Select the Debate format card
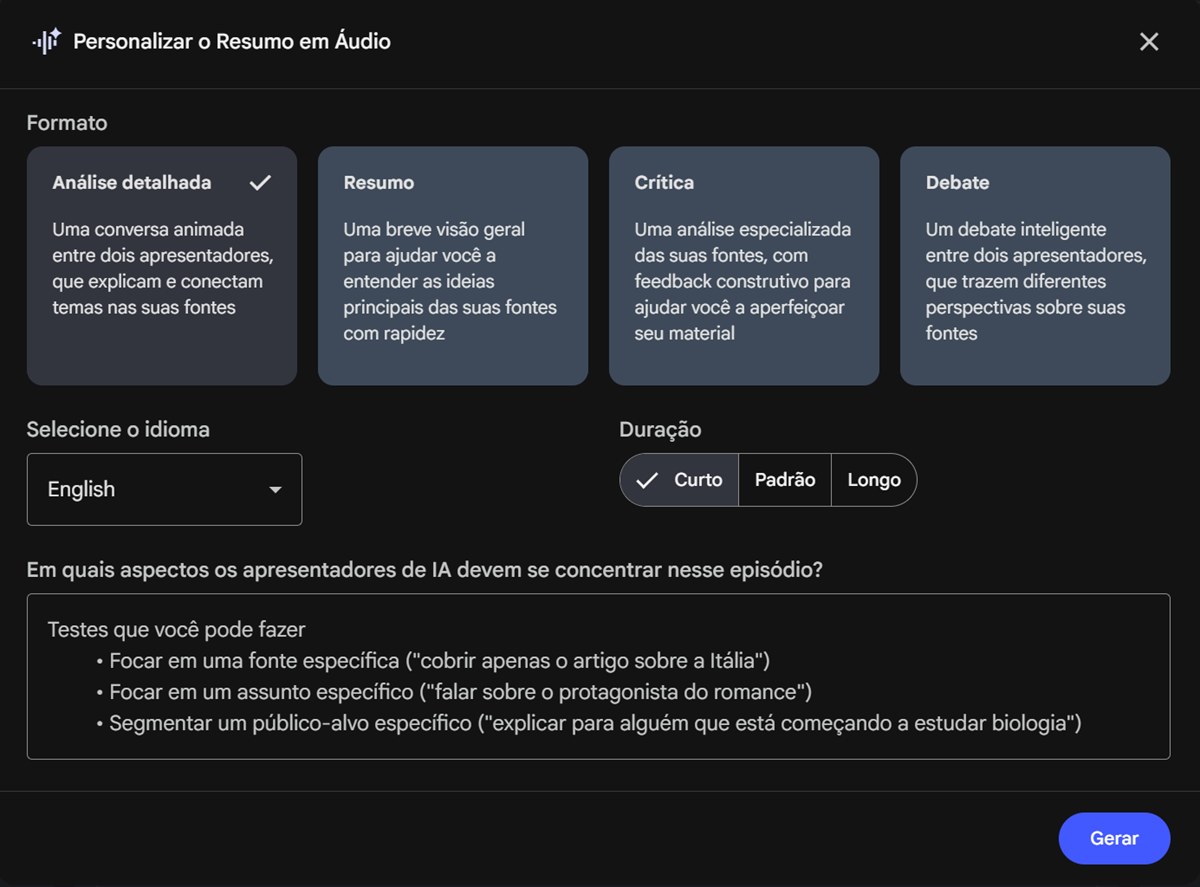Image resolution: width=1200 pixels, height=887 pixels. (1035, 265)
